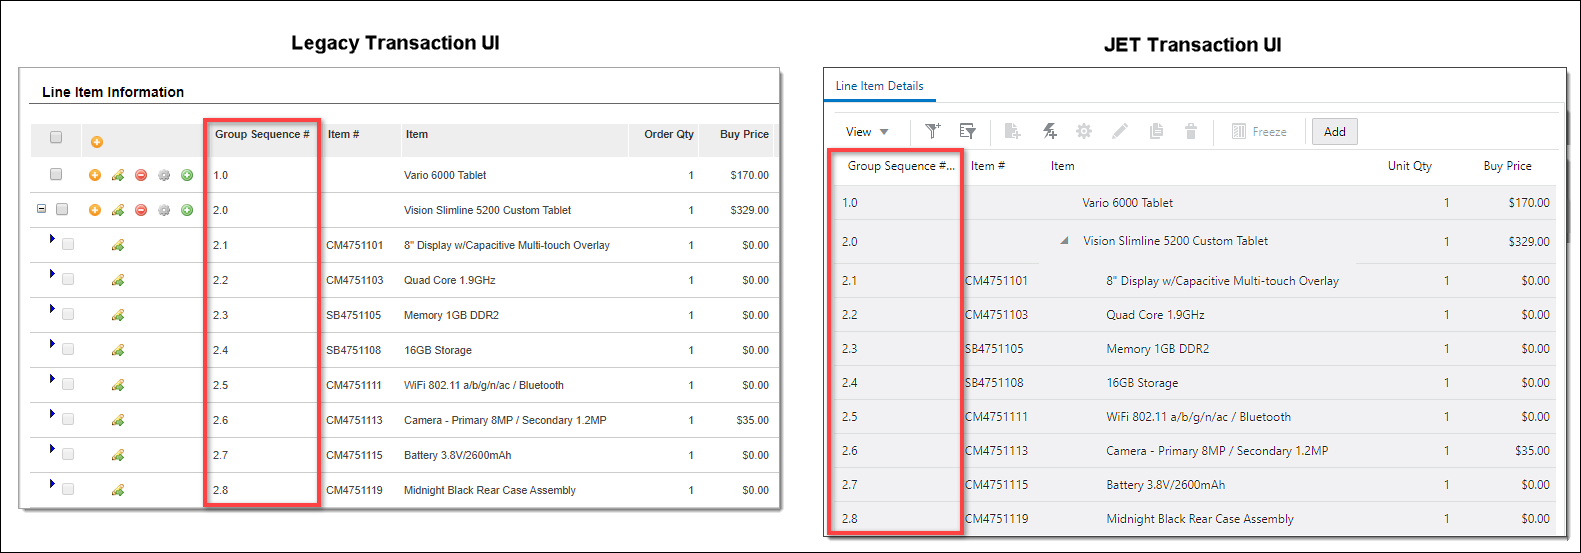Viewport: 1581px width, 553px height.
Task: Click the JET Item # column header
Action: [x=988, y=166]
